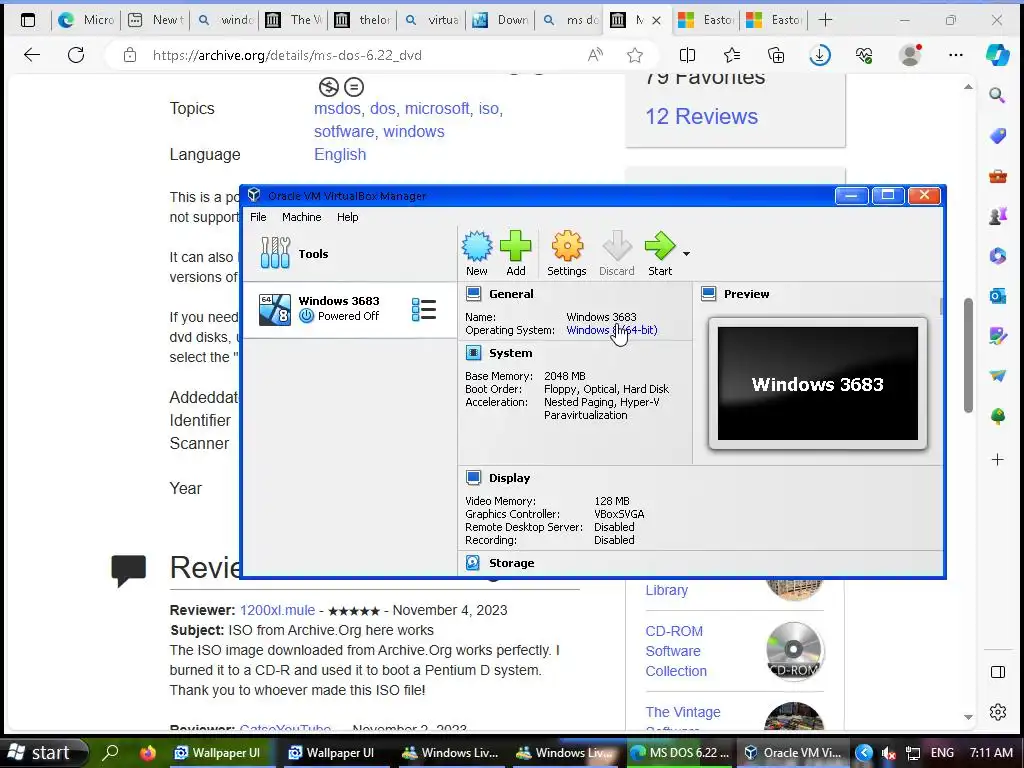Viewport: 1024px width, 768px height.
Task: Open VM Settings gear icon
Action: click(566, 253)
